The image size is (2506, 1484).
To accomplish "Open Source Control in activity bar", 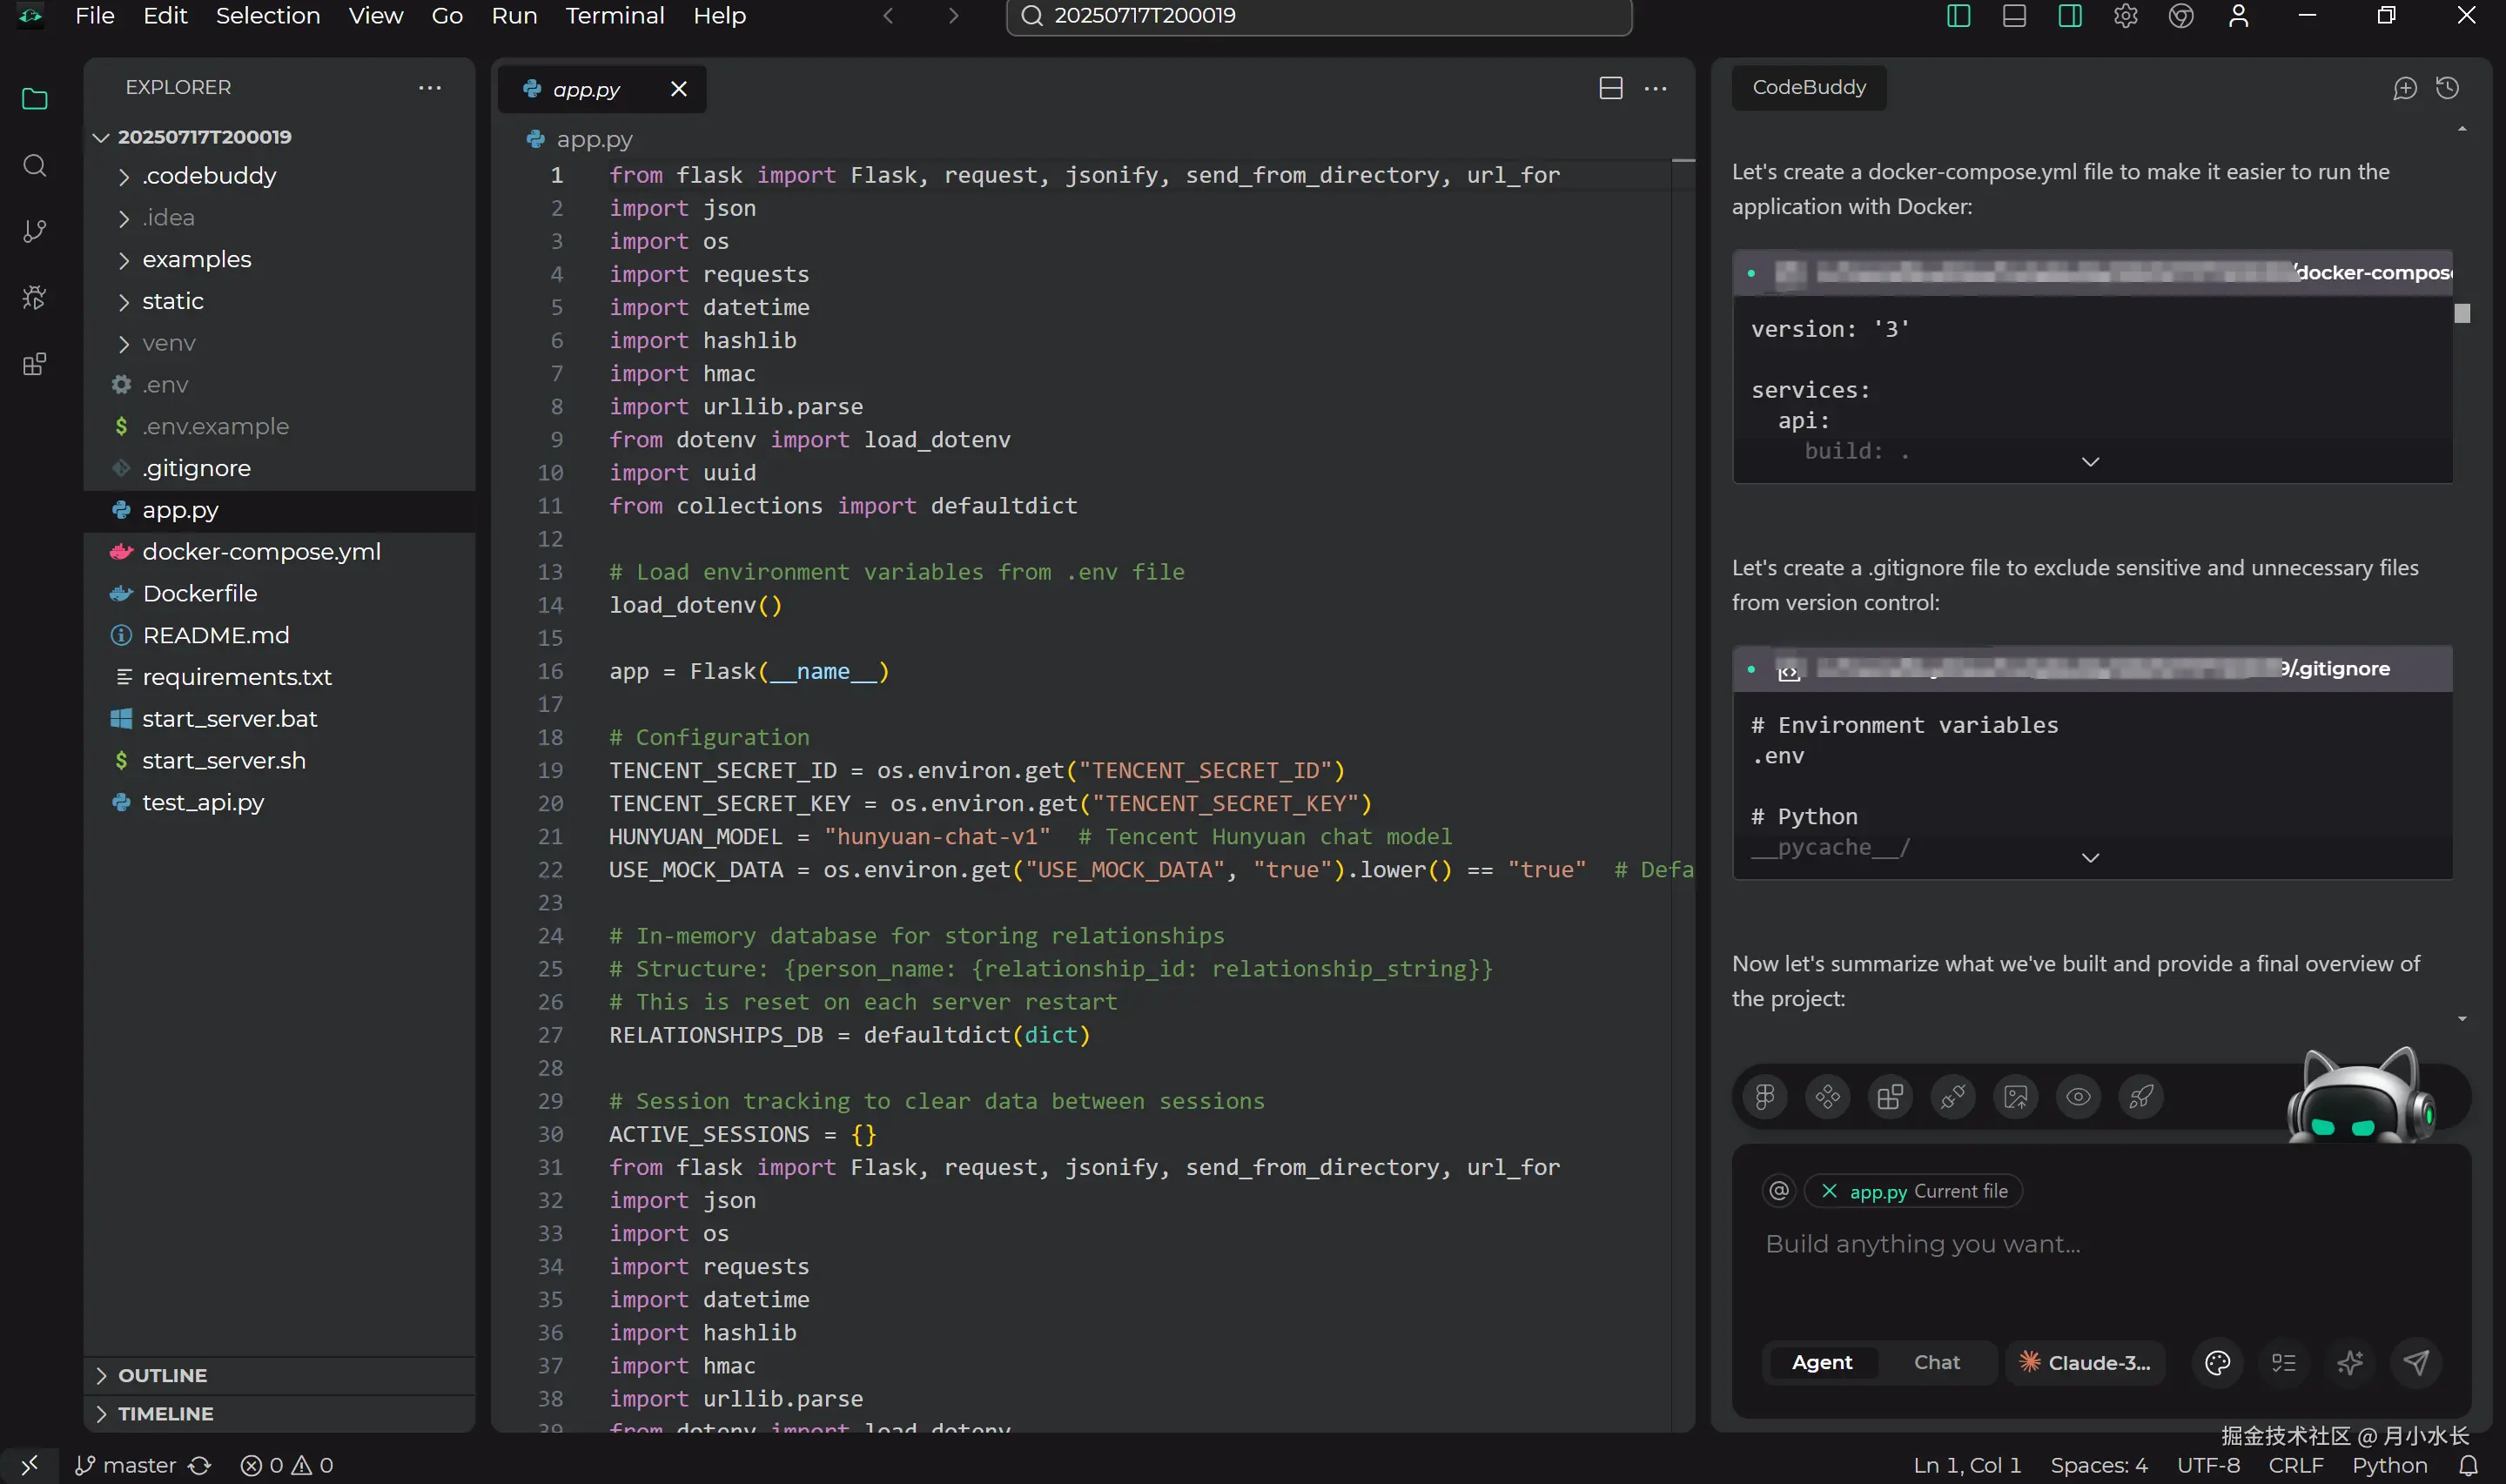I will pyautogui.click(x=35, y=231).
